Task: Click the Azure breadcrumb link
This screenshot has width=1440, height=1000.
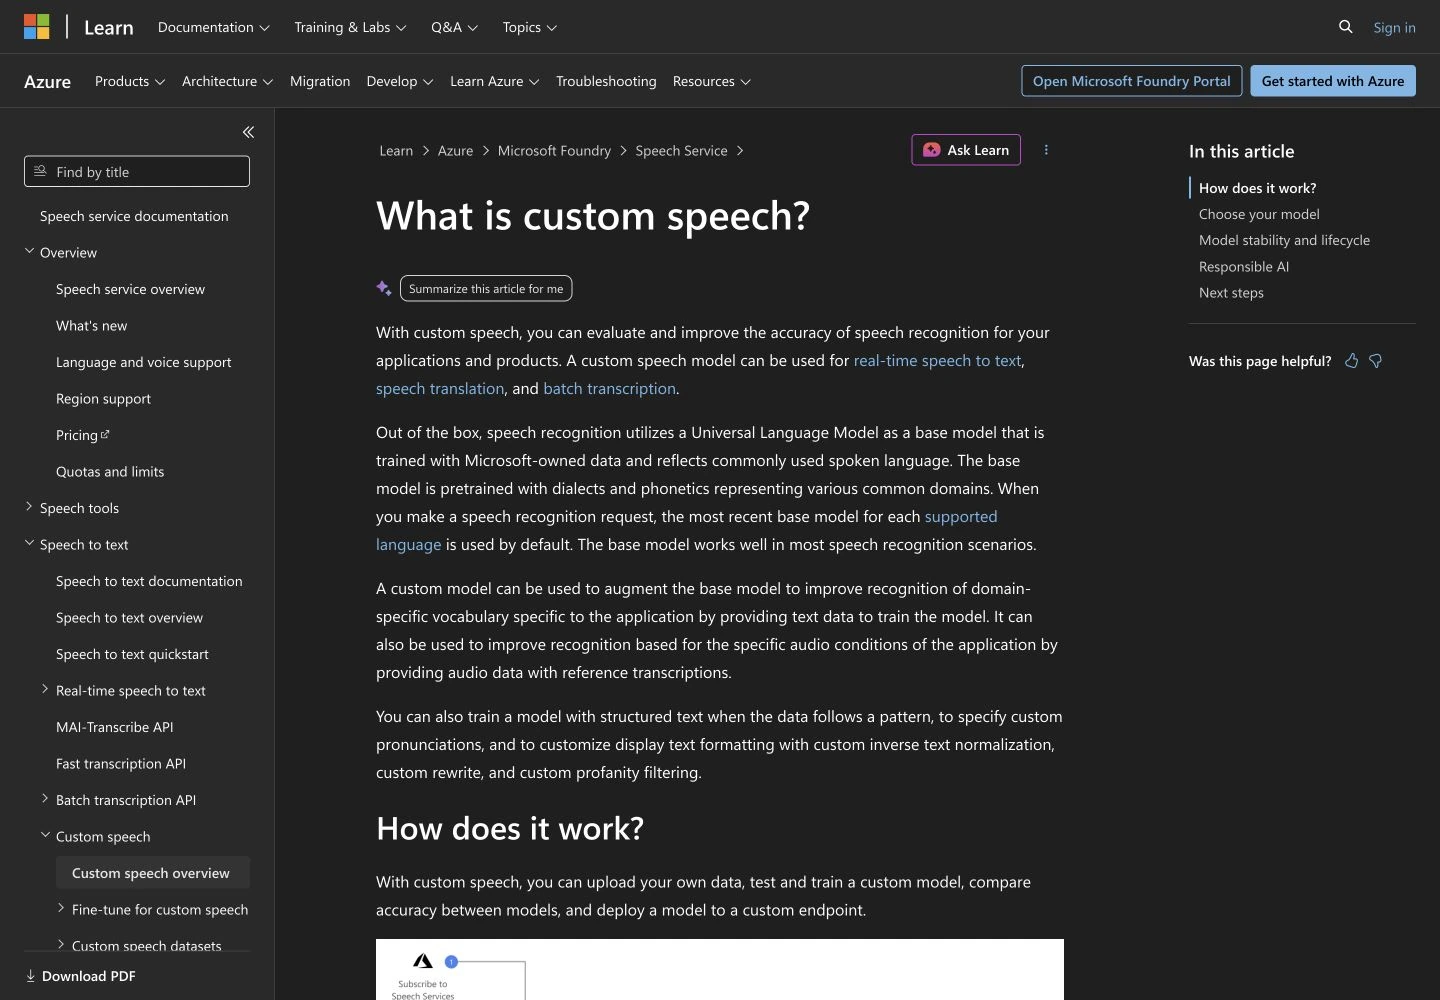Action: click(455, 150)
